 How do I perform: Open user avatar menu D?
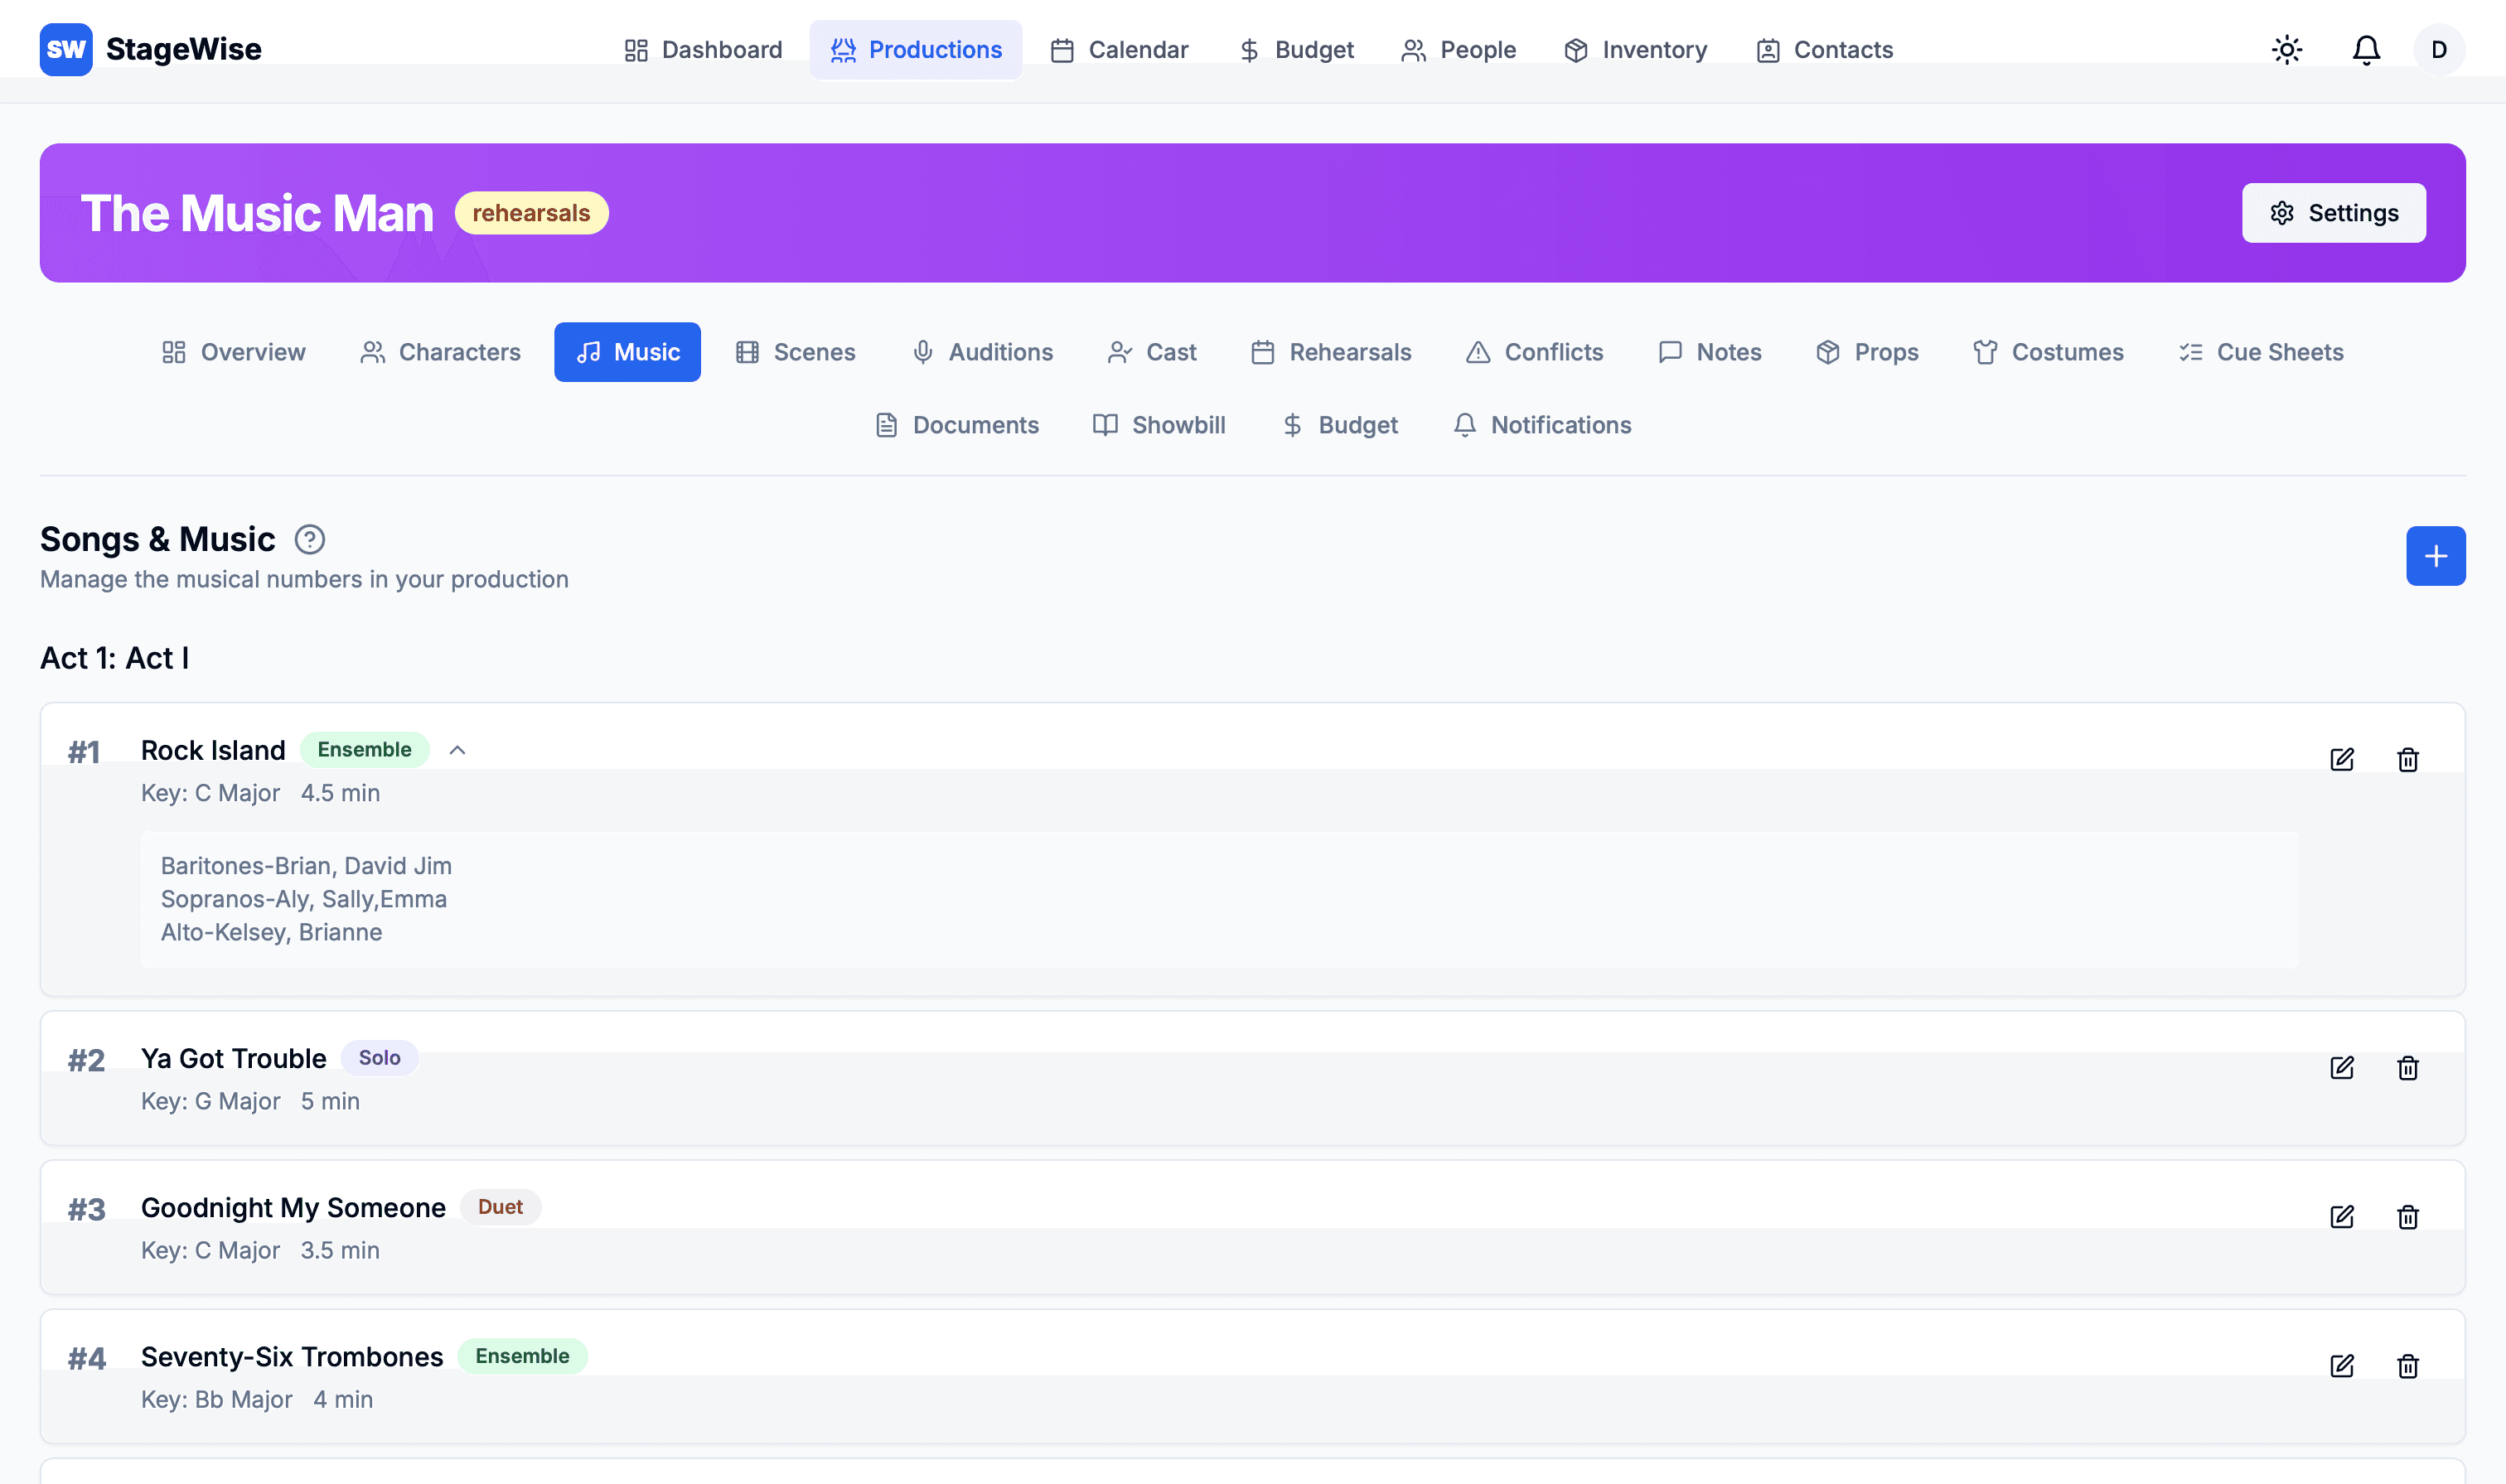pos(2438,49)
